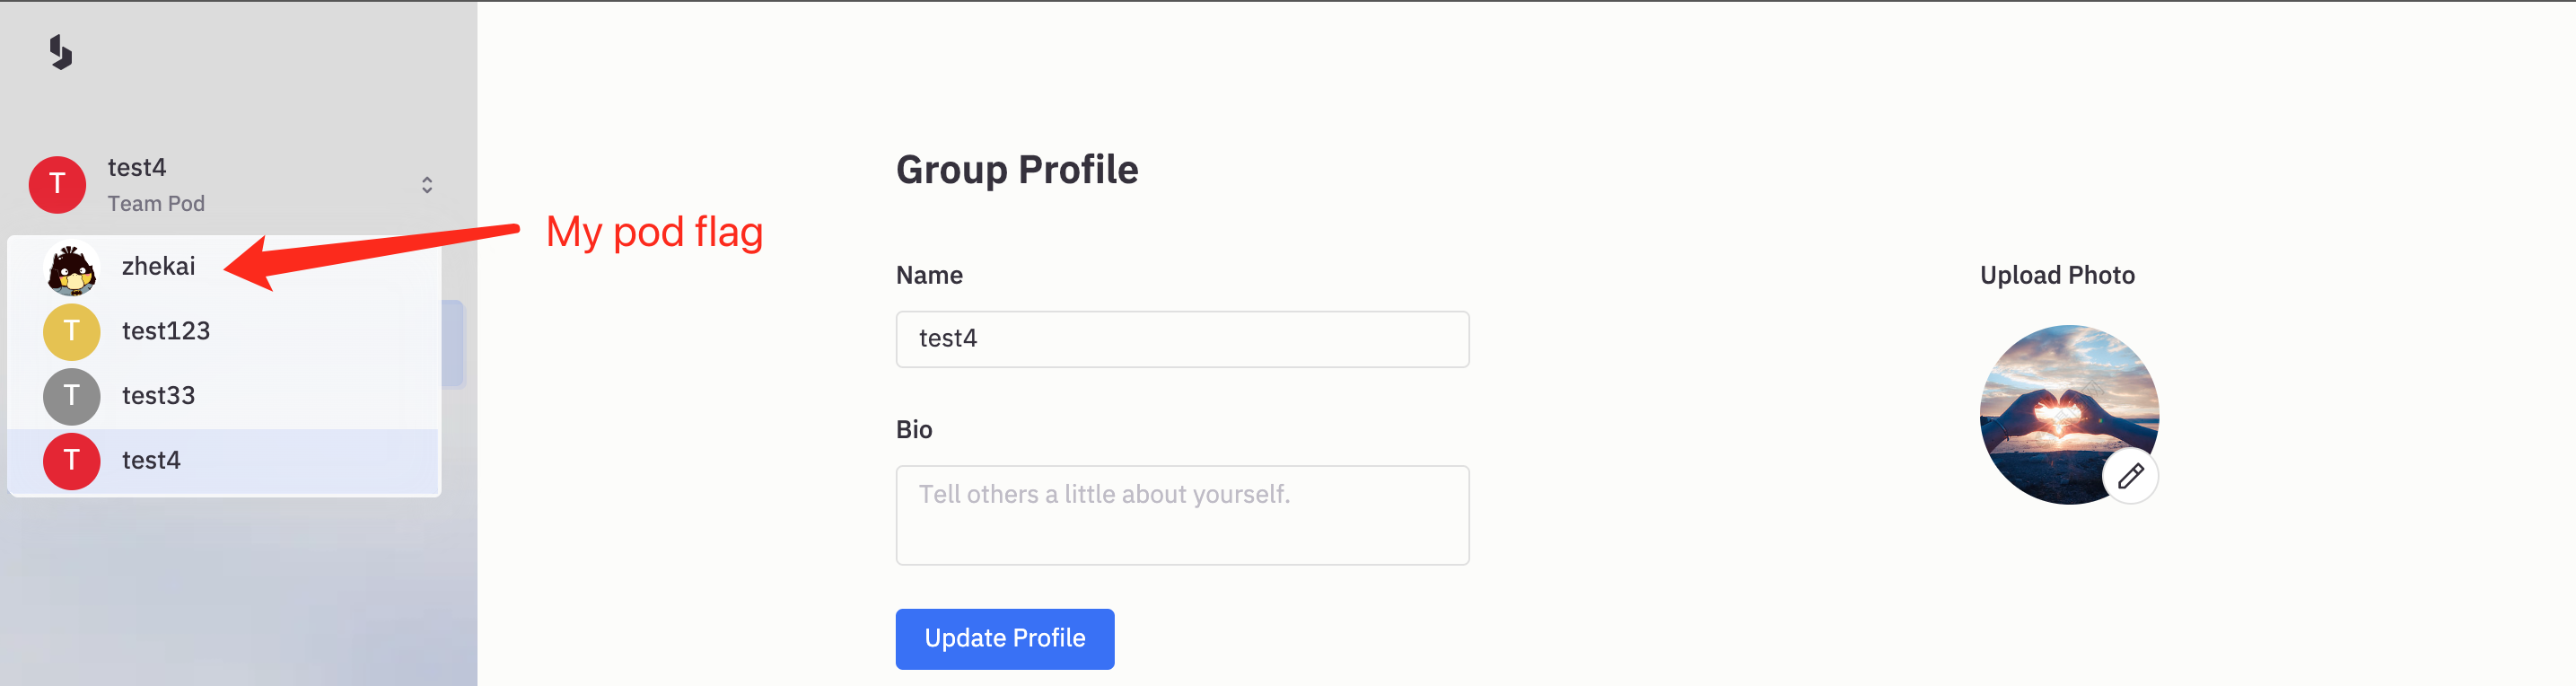
Task: Click the yellow test123 avatar icon
Action: coord(71,331)
